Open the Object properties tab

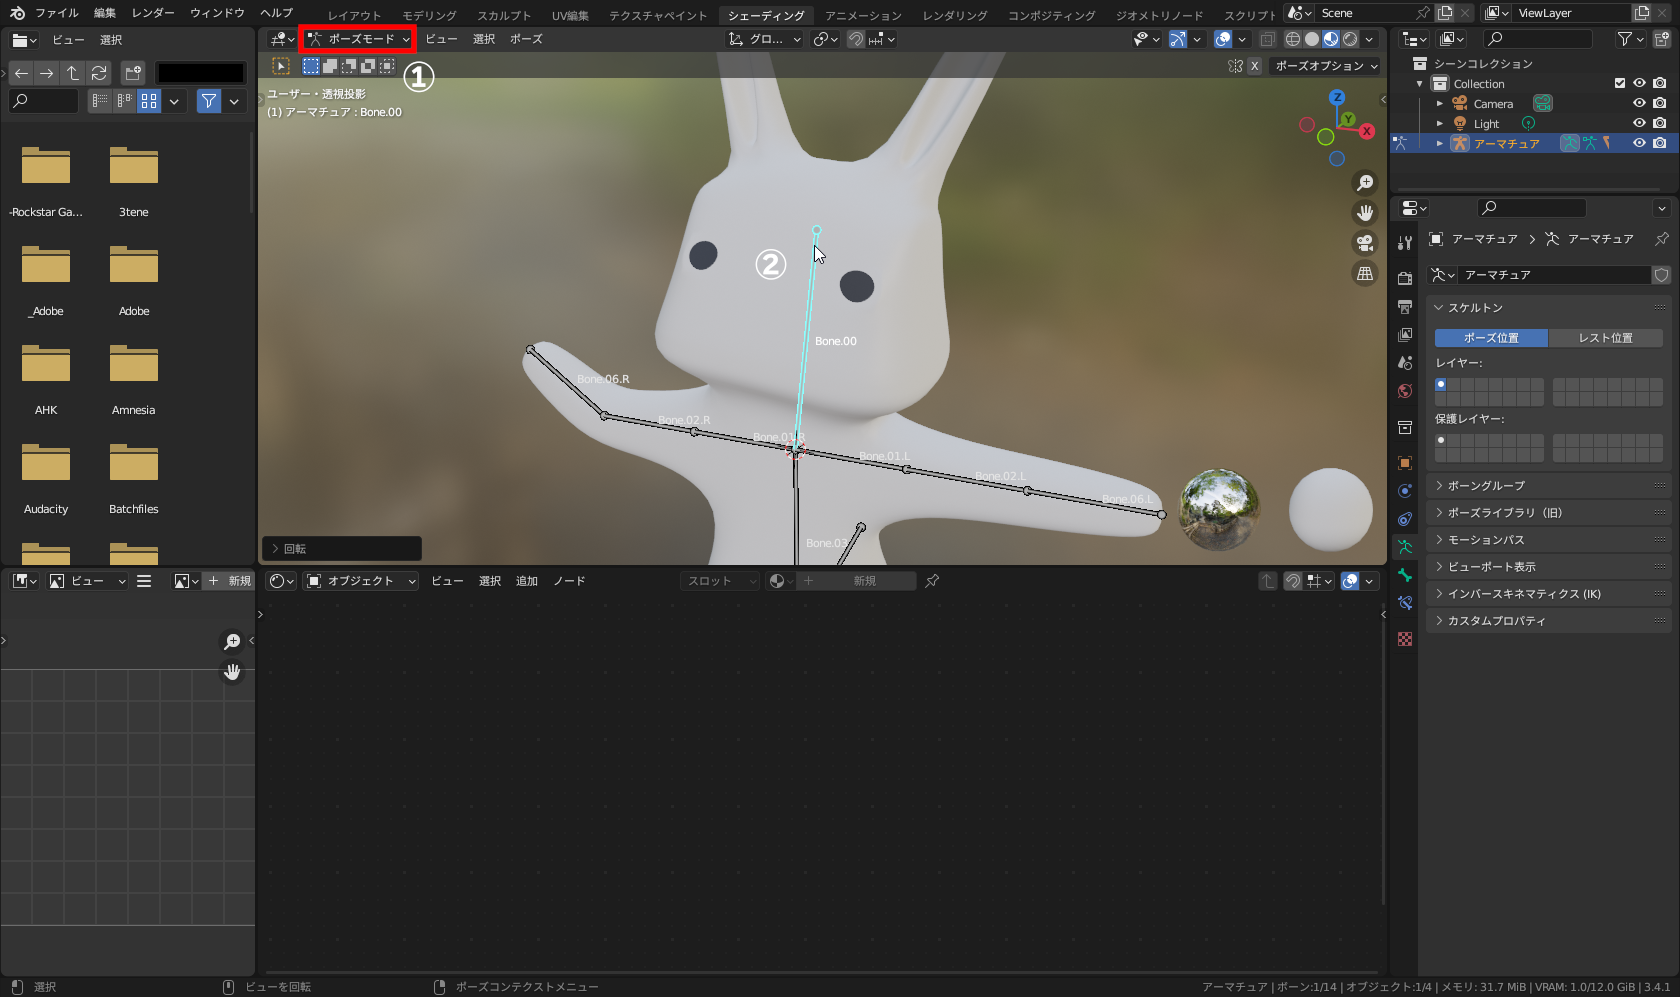coord(1405,463)
